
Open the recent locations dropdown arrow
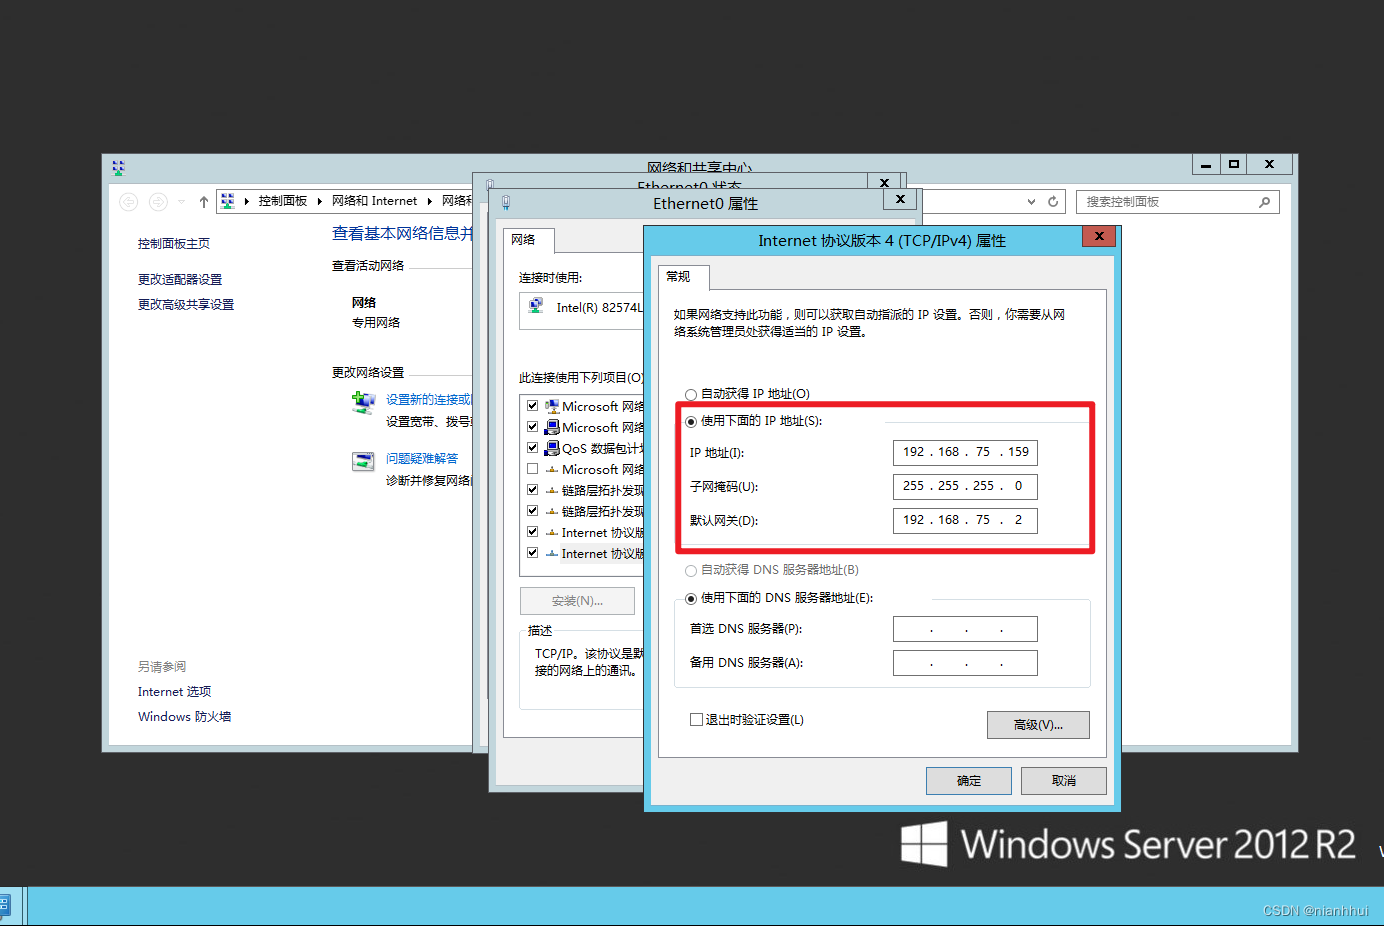tap(182, 202)
